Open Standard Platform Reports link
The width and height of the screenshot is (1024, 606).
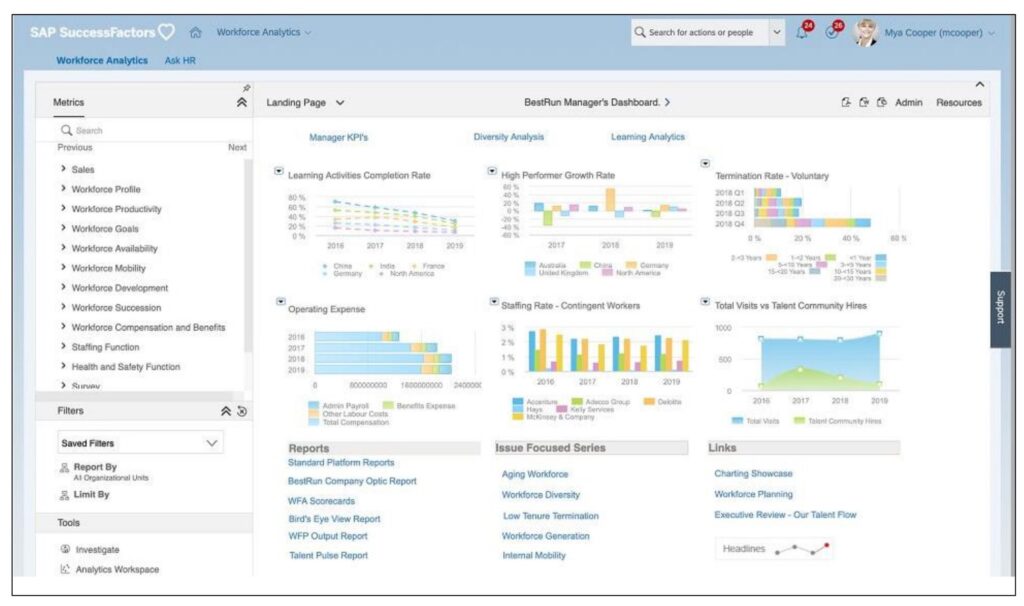click(x=341, y=462)
